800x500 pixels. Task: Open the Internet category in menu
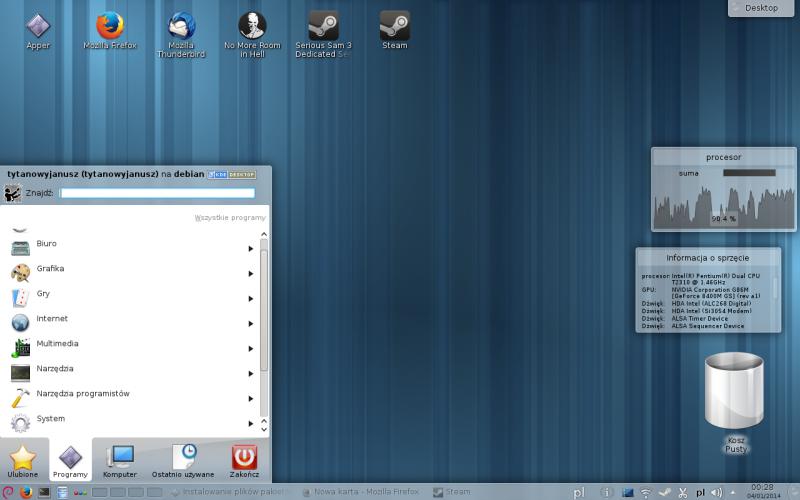pyautogui.click(x=52, y=319)
